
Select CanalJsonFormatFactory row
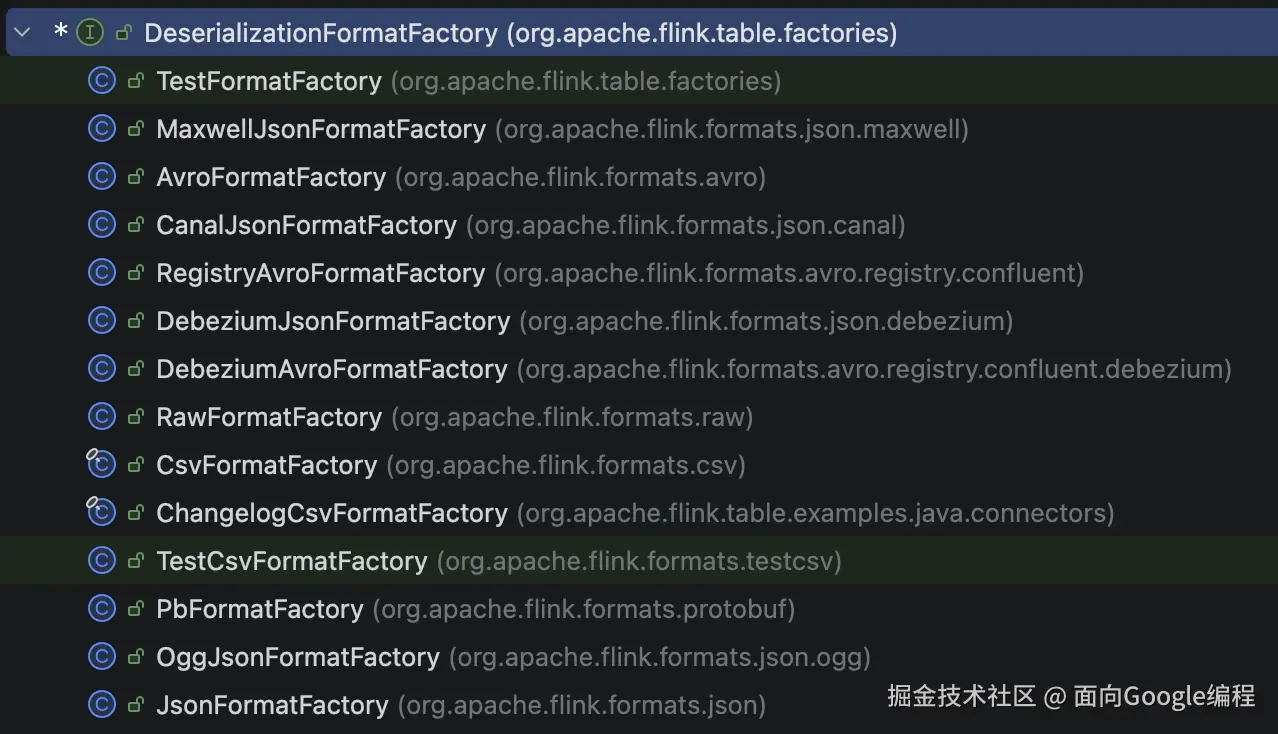[306, 224]
